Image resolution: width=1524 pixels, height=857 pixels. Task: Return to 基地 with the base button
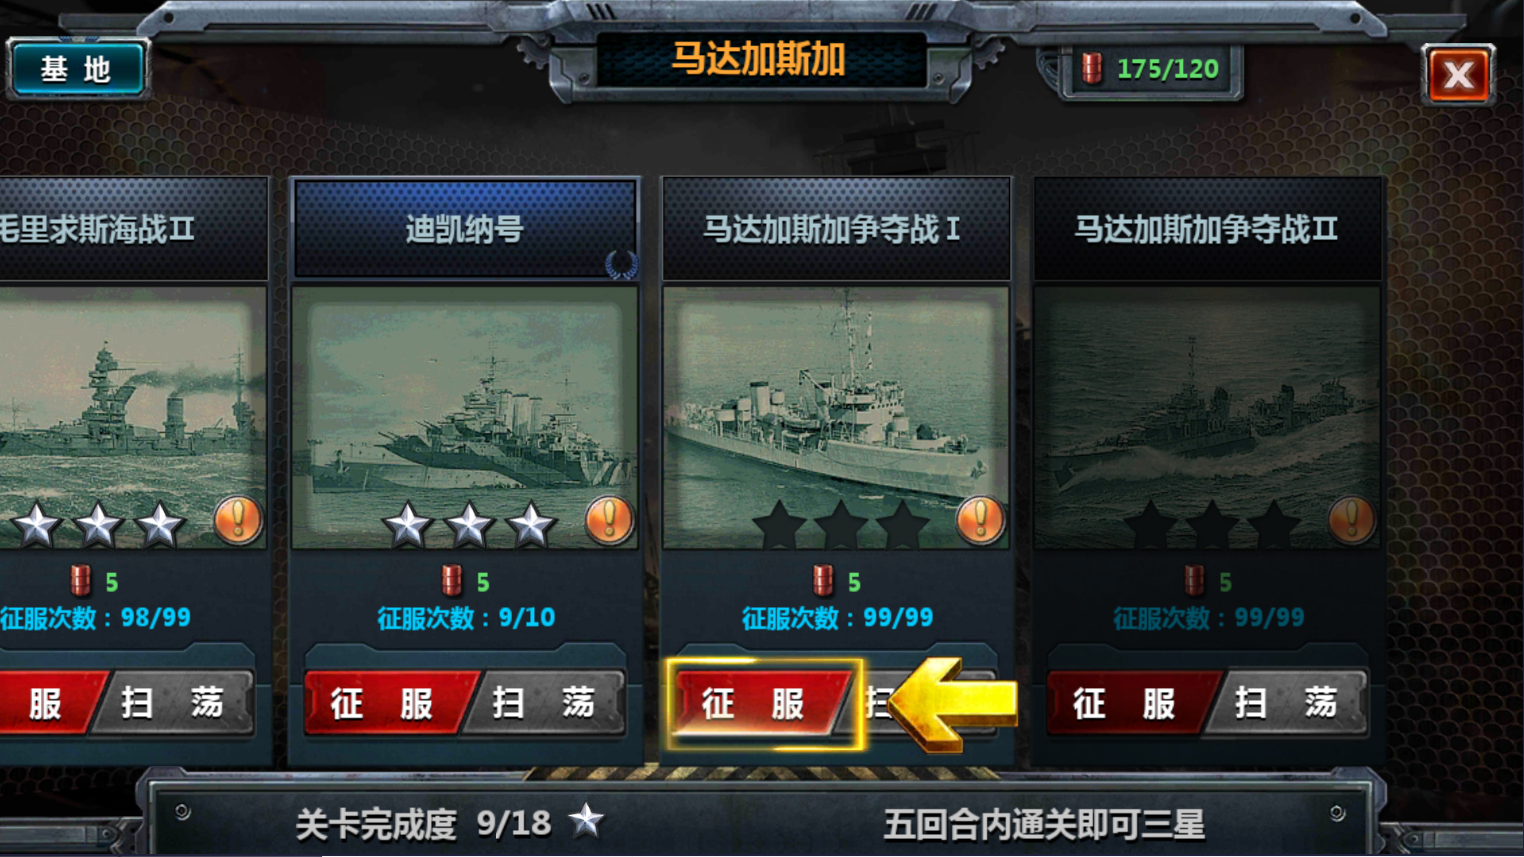[76, 69]
